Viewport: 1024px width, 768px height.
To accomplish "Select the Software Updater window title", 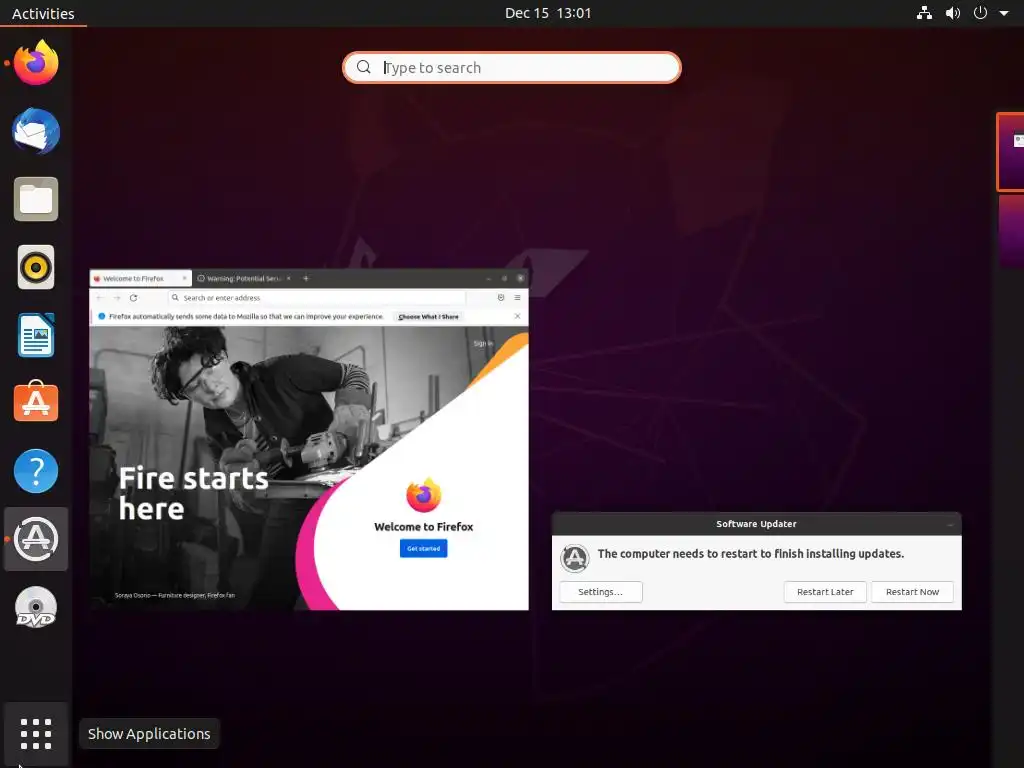I will click(x=756, y=524).
